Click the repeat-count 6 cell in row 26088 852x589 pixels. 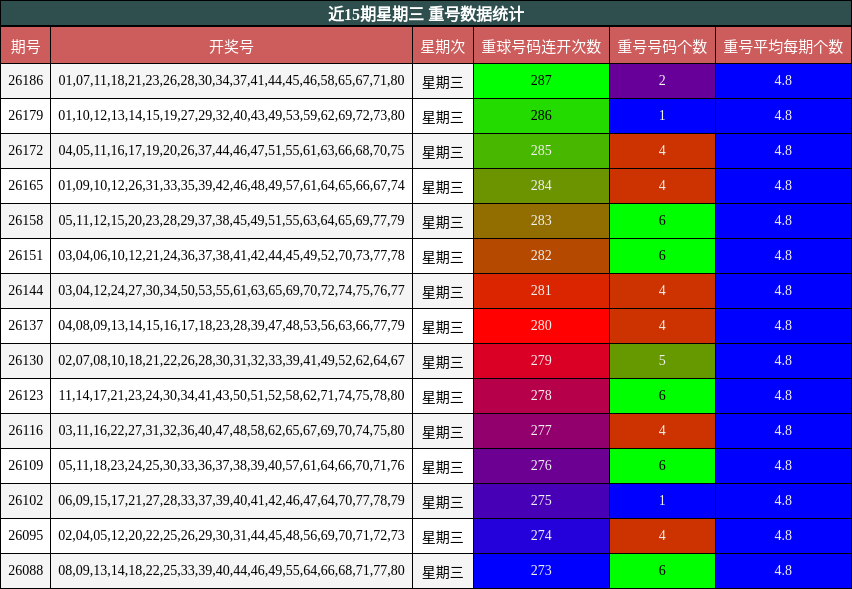pos(662,571)
